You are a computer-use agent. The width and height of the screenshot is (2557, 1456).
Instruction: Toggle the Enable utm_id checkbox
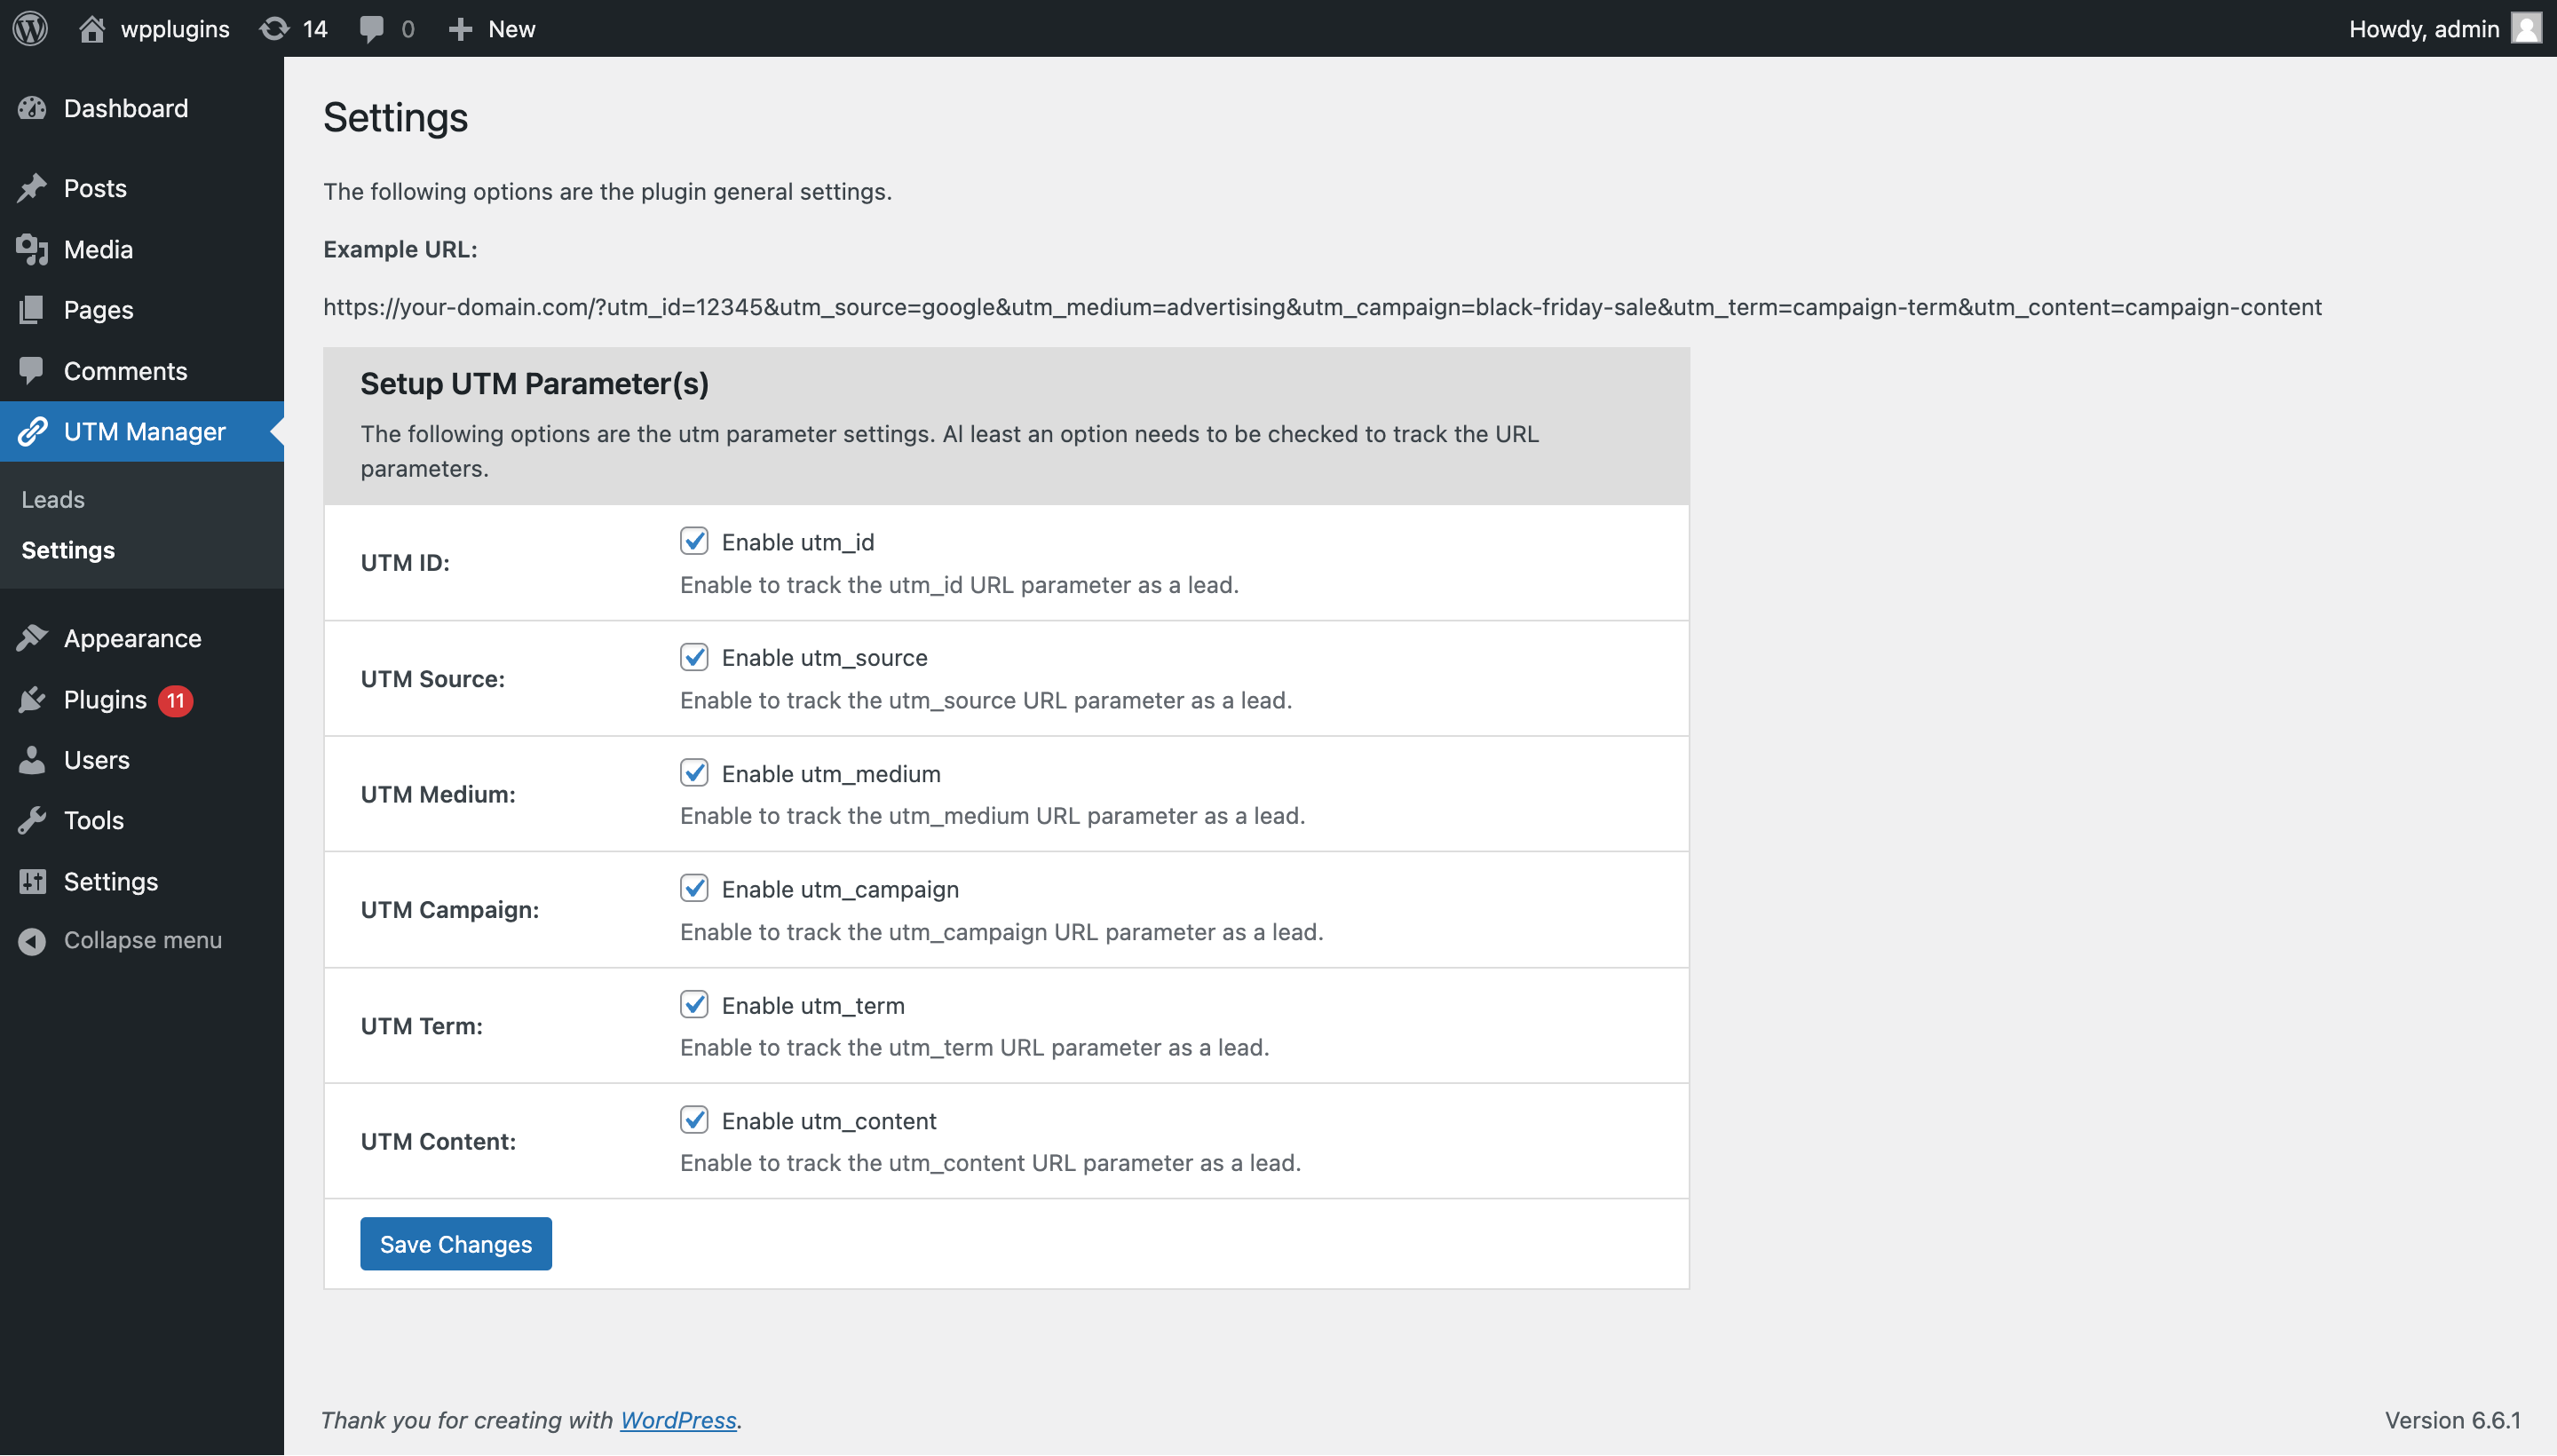(x=693, y=541)
